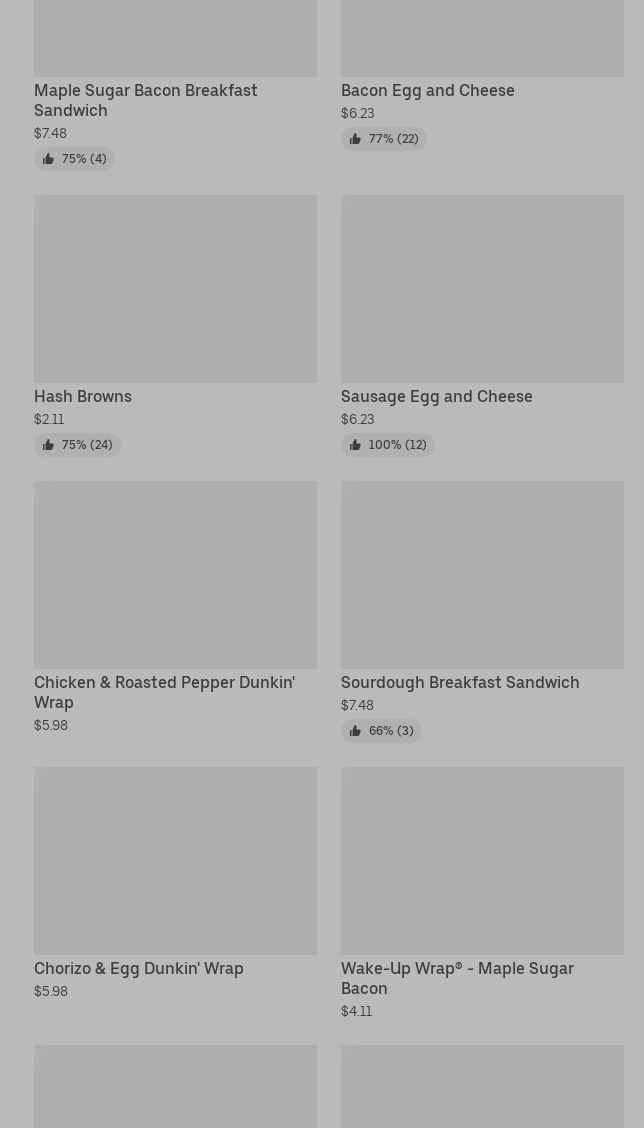Viewport: 644px width, 1128px height.
Task: Select Wake-Up Wrap Maple Sugar Bacon title
Action: click(x=456, y=978)
